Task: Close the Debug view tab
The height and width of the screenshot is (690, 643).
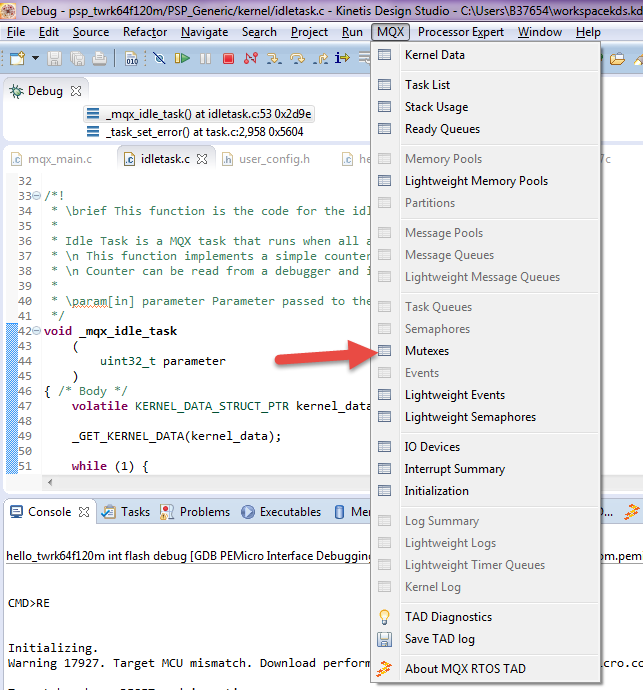Action: coord(76,91)
